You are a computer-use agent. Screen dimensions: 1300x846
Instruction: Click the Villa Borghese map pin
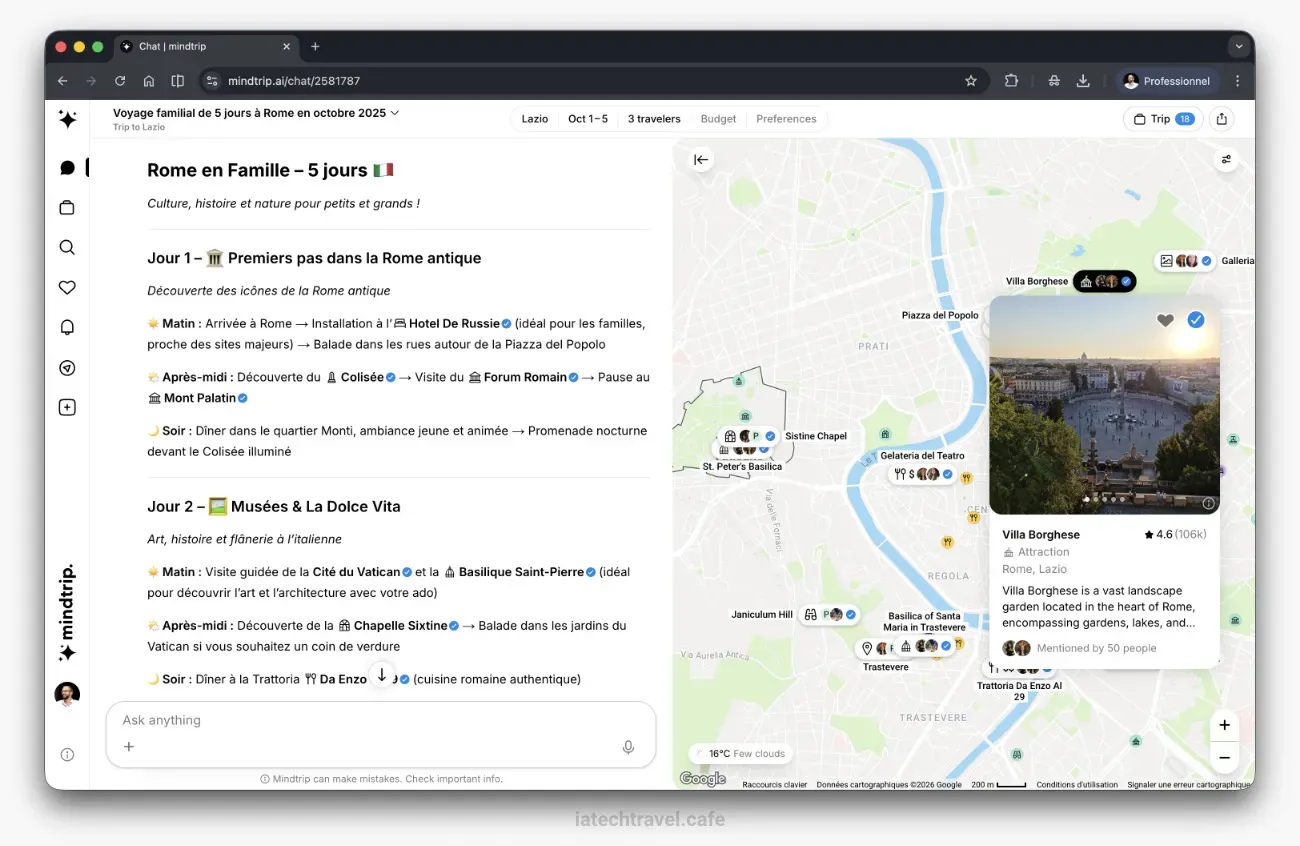click(1105, 282)
